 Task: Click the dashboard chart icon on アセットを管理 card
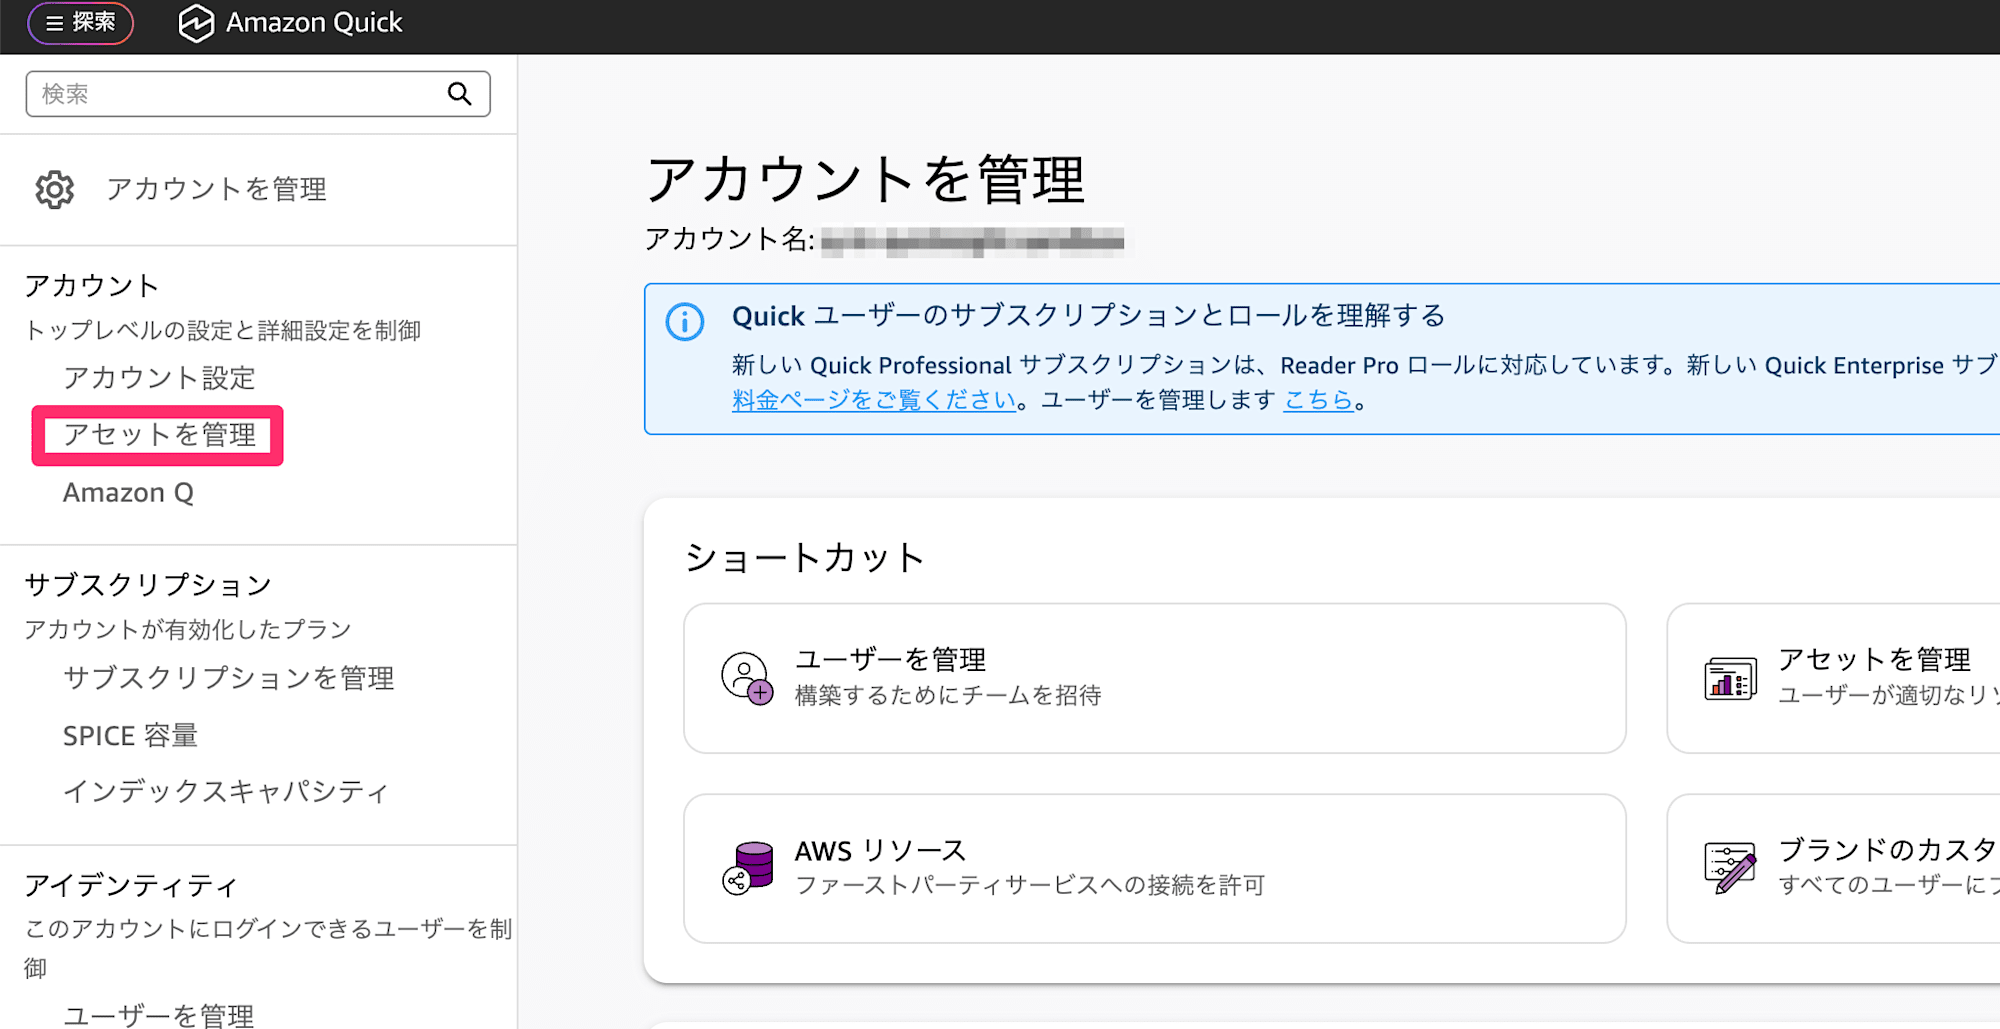point(1730,678)
